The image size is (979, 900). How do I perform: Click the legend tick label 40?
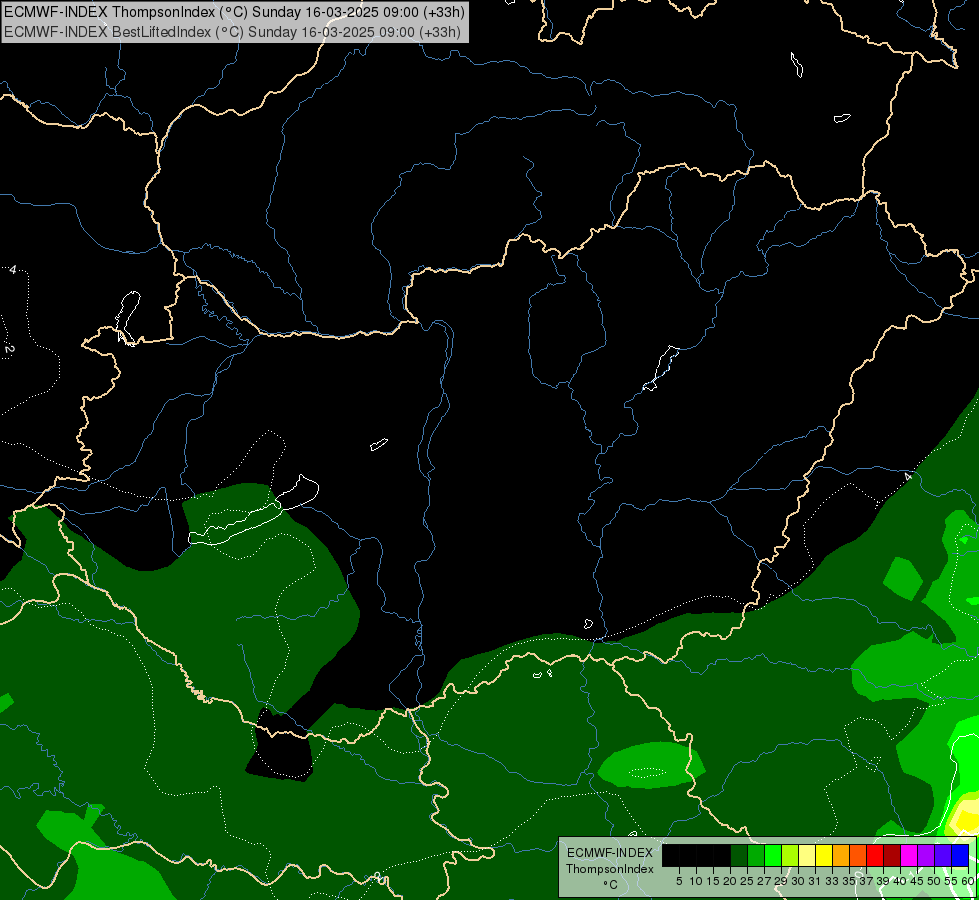pos(900,881)
